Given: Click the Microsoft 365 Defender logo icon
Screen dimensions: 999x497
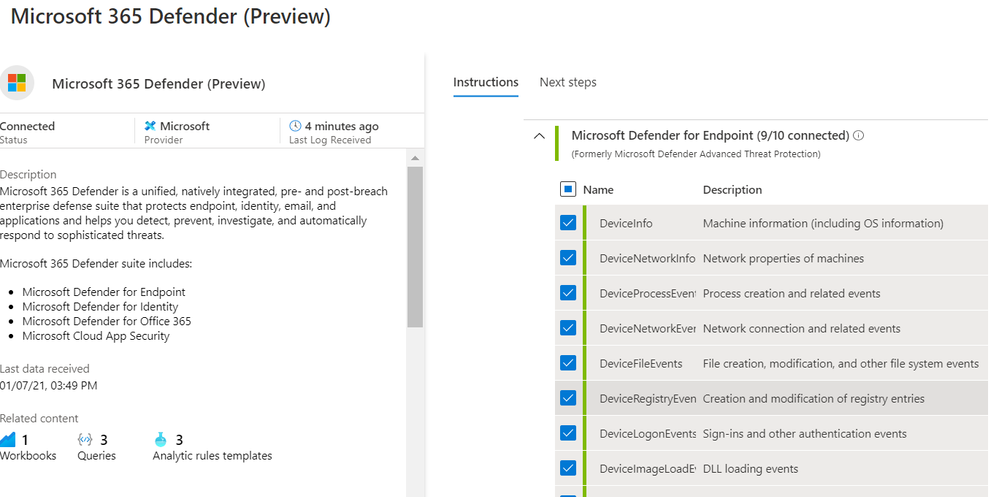Looking at the screenshot, I should pyautogui.click(x=15, y=84).
